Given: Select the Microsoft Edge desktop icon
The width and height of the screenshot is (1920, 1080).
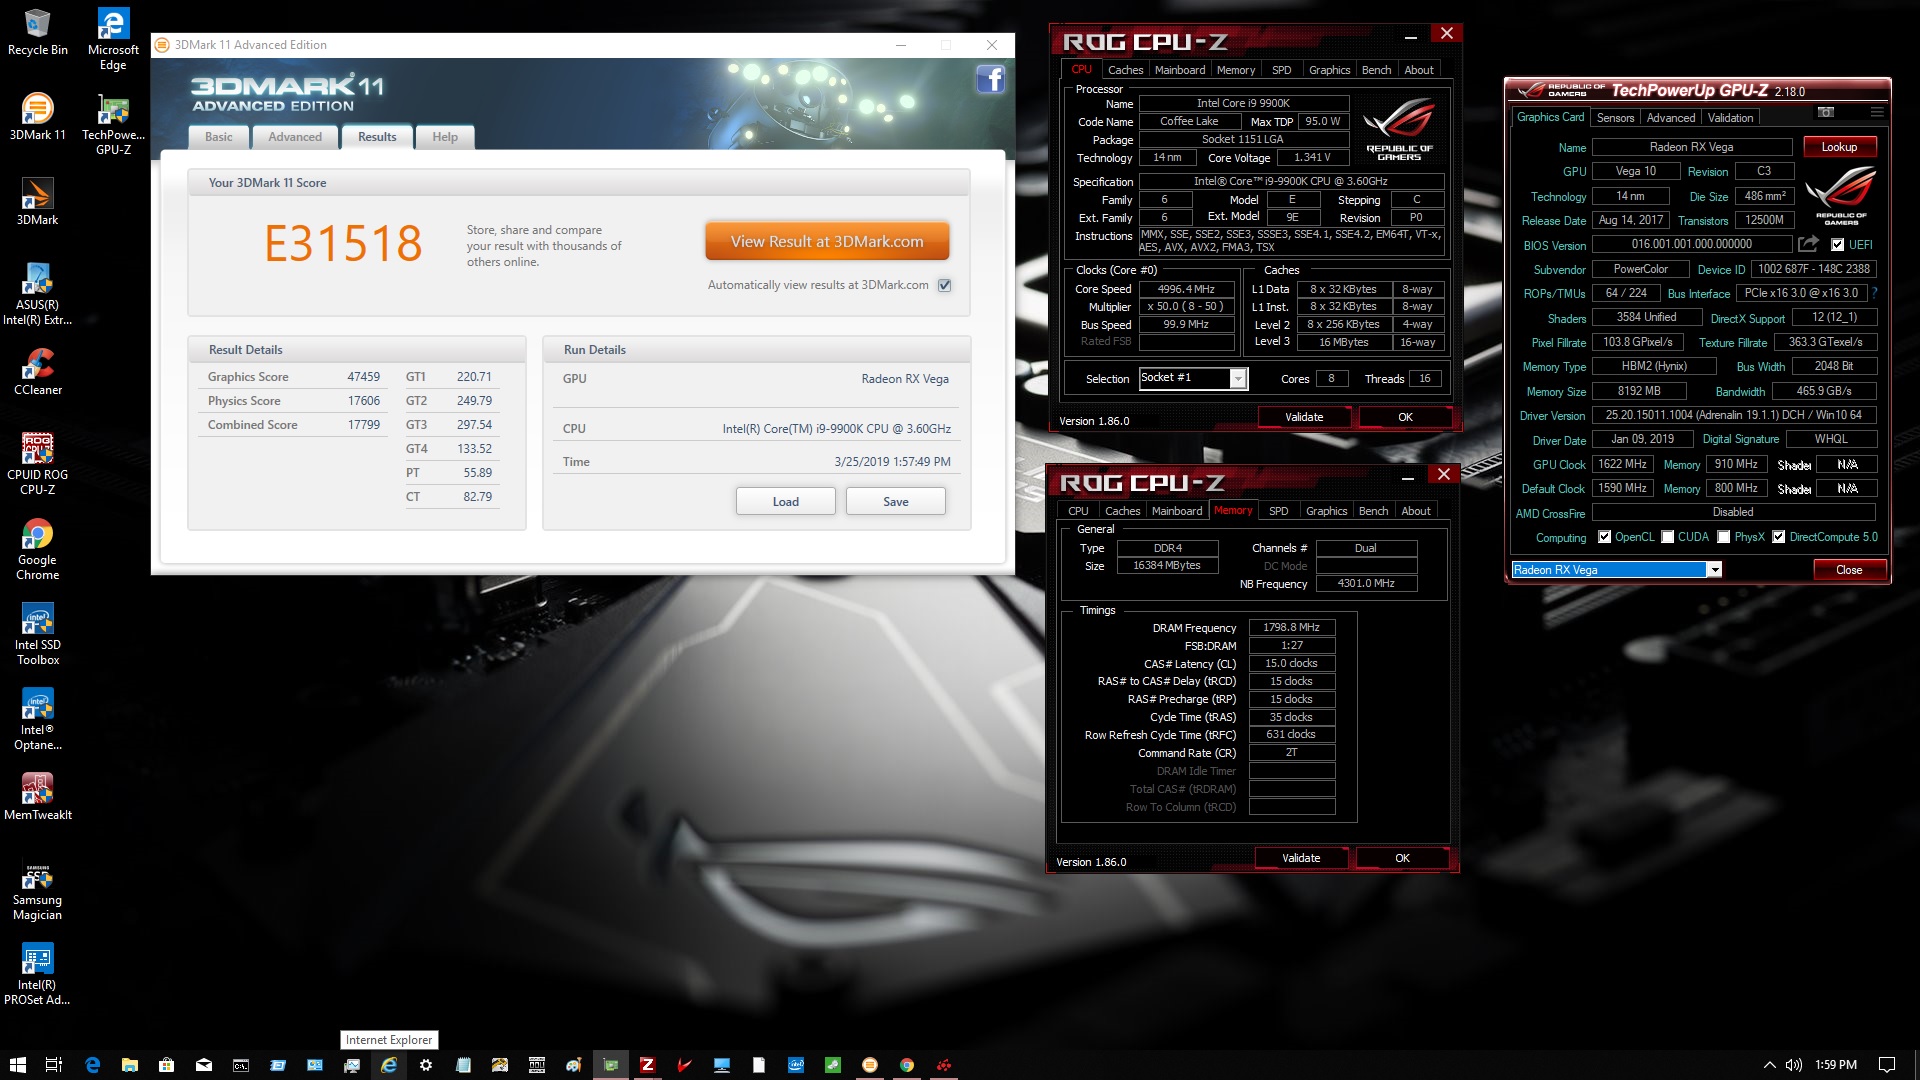Looking at the screenshot, I should click(113, 40).
